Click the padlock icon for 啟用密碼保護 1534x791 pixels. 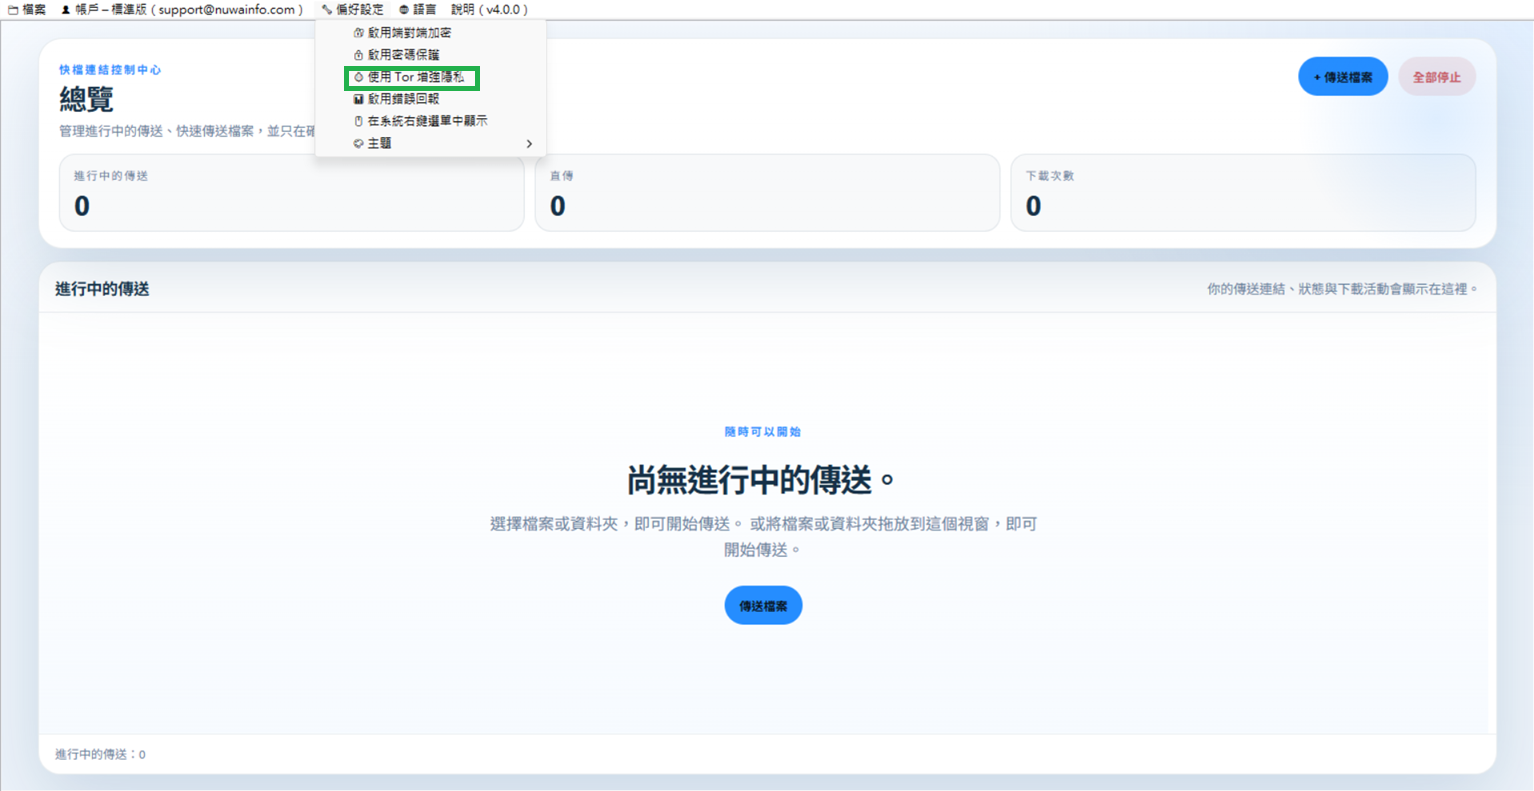pos(358,55)
